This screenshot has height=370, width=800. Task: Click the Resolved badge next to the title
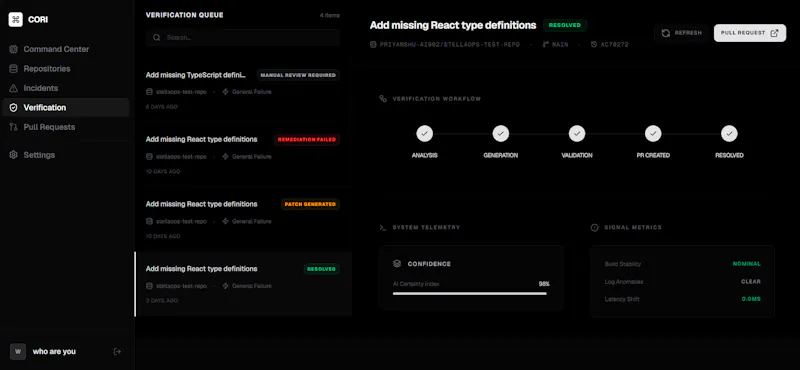pos(565,25)
